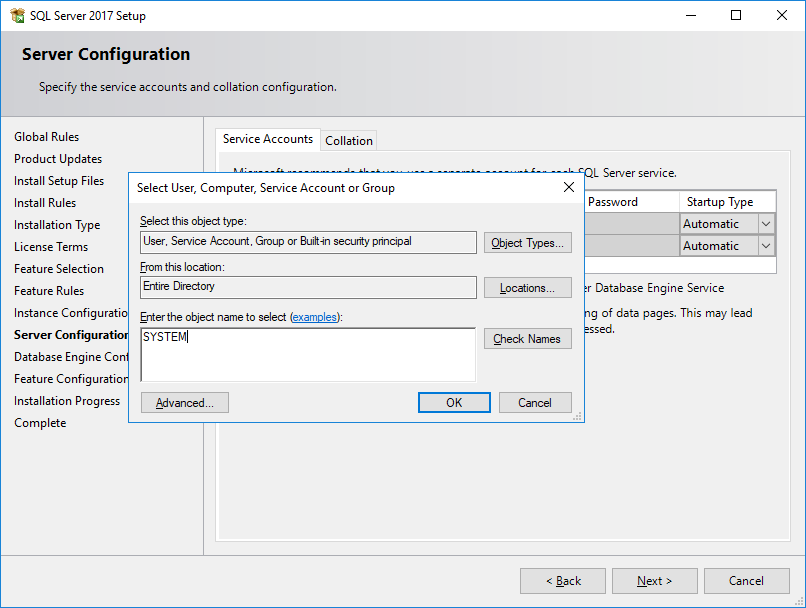This screenshot has height=608, width=806.
Task: Click the Password column header
Action: (632, 202)
